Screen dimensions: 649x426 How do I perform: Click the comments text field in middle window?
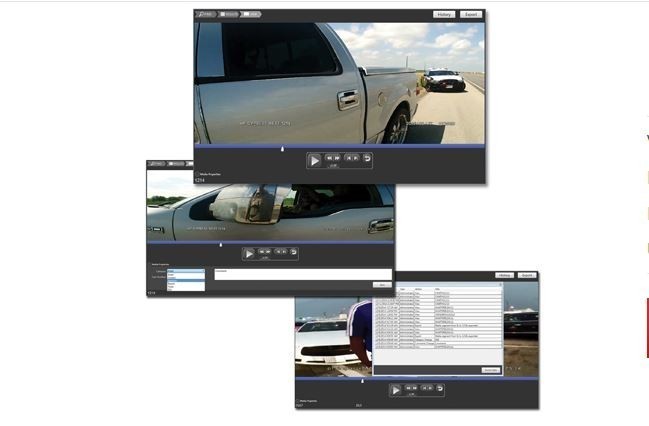(303, 274)
